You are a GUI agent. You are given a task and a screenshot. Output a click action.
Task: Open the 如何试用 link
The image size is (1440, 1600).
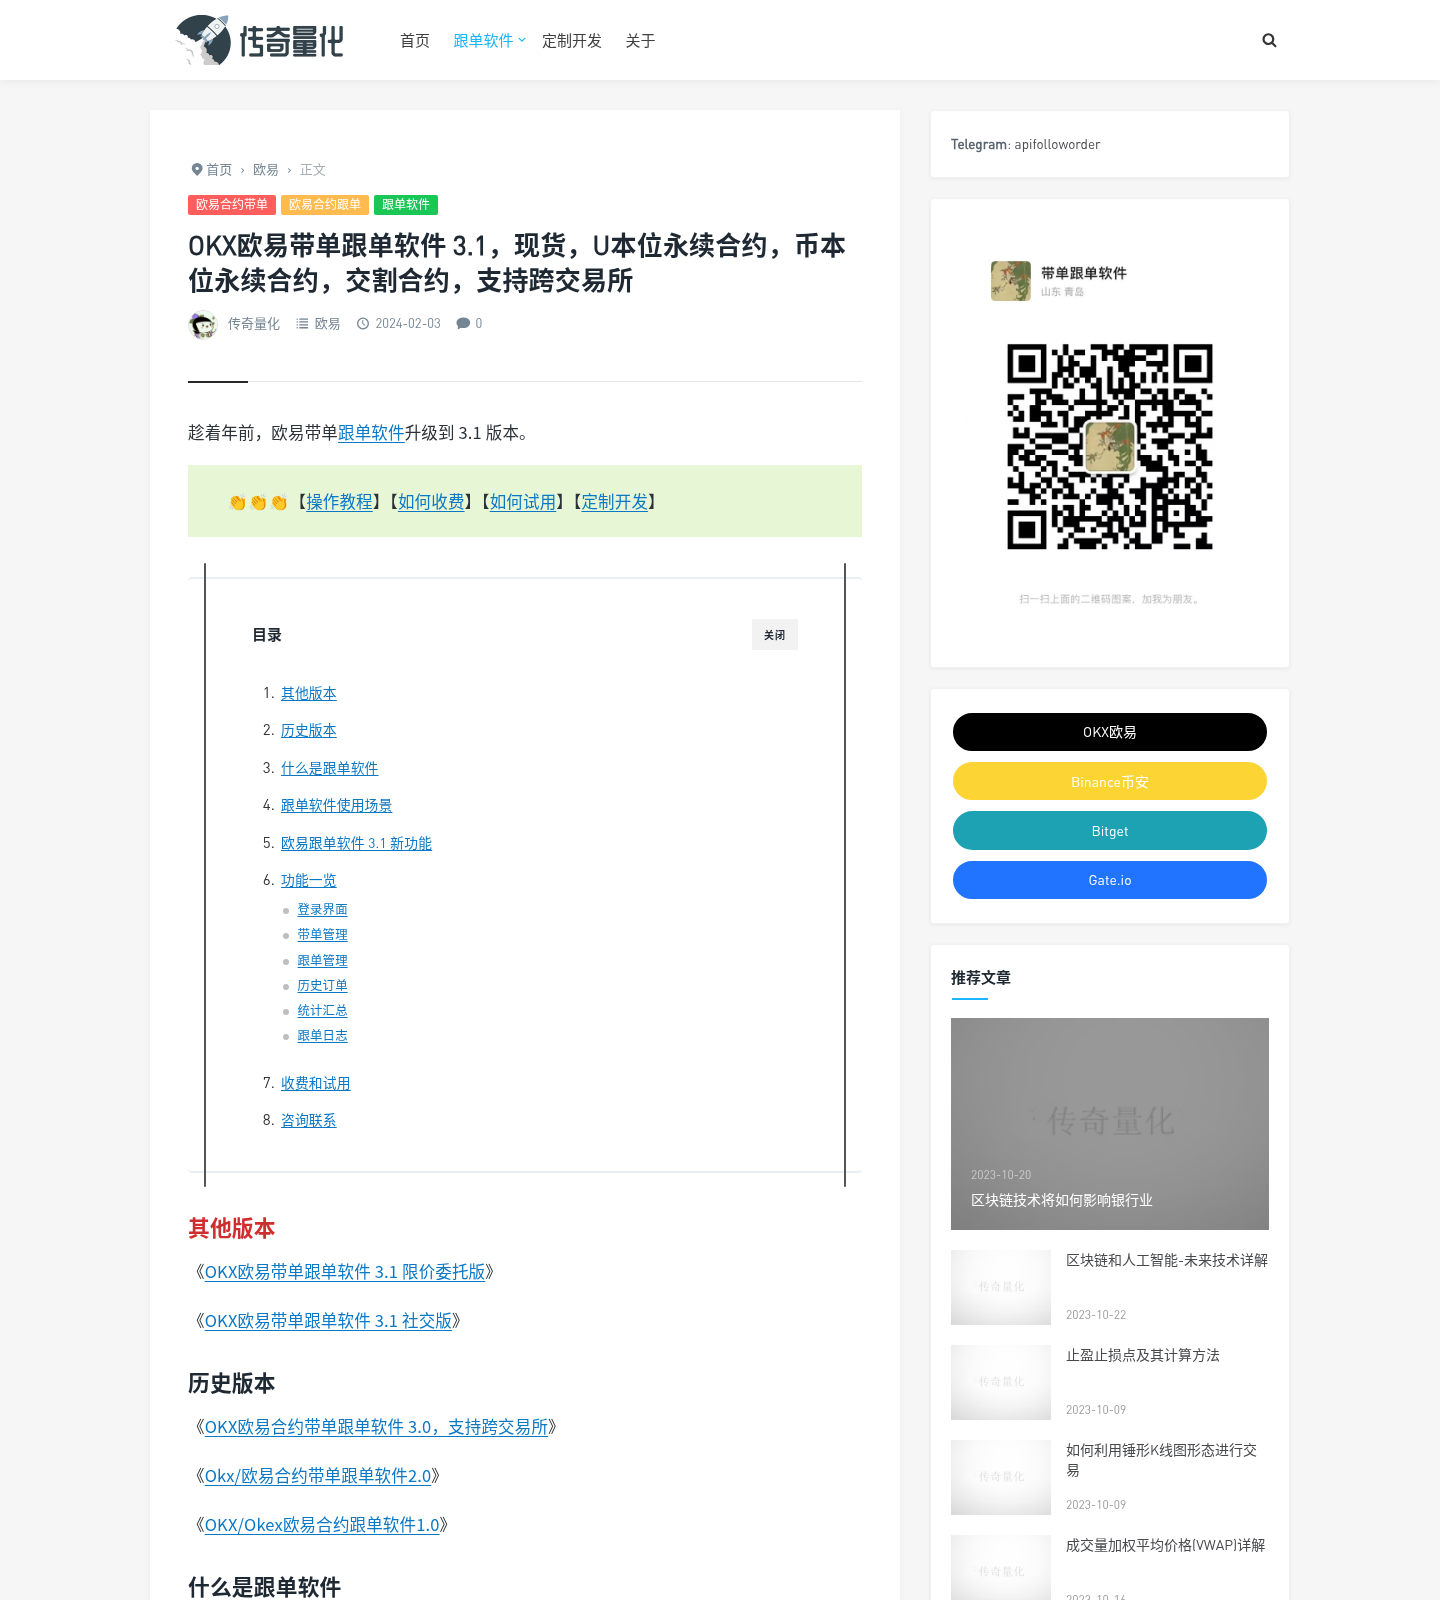[x=523, y=502]
